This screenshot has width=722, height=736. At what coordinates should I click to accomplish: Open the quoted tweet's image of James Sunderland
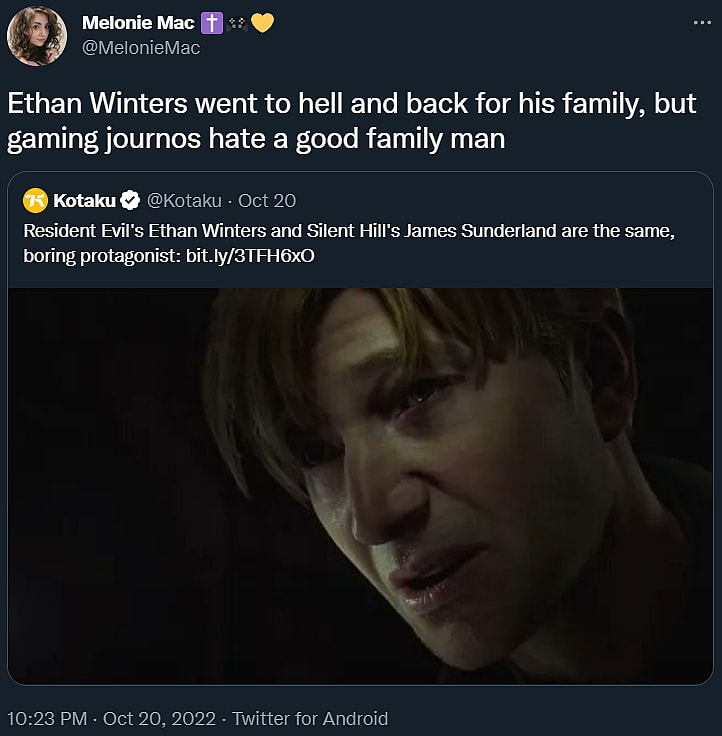point(360,485)
